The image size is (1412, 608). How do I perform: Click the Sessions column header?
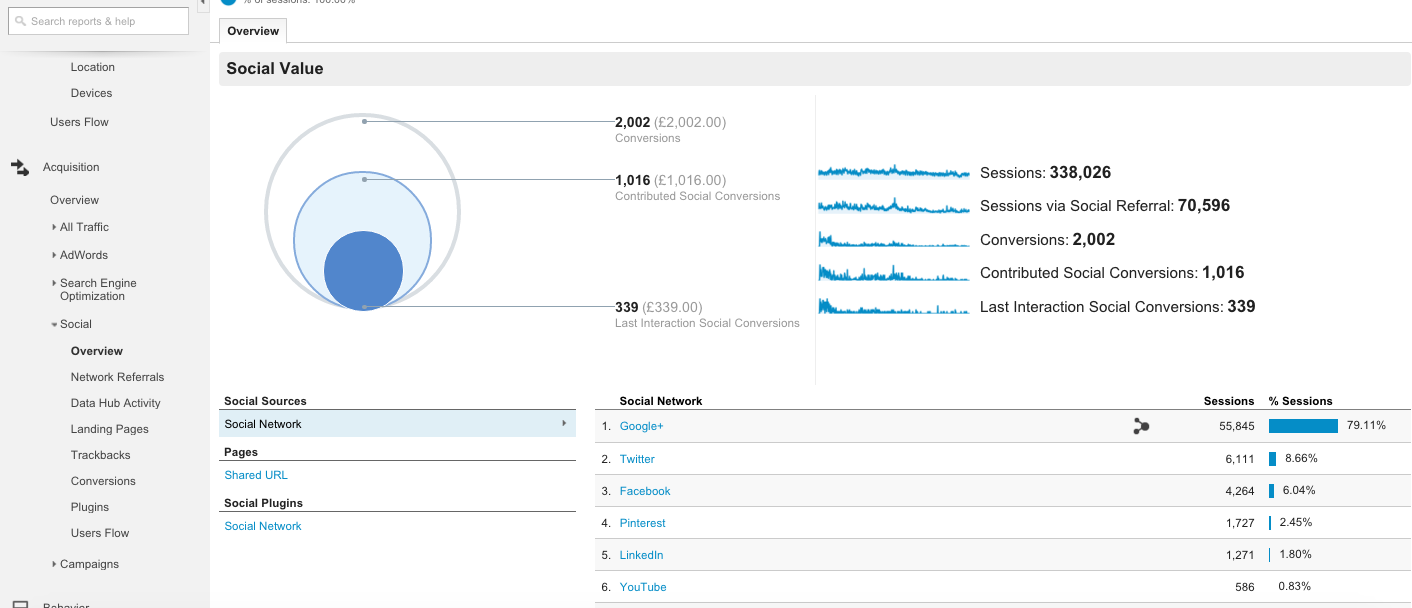(x=1229, y=401)
